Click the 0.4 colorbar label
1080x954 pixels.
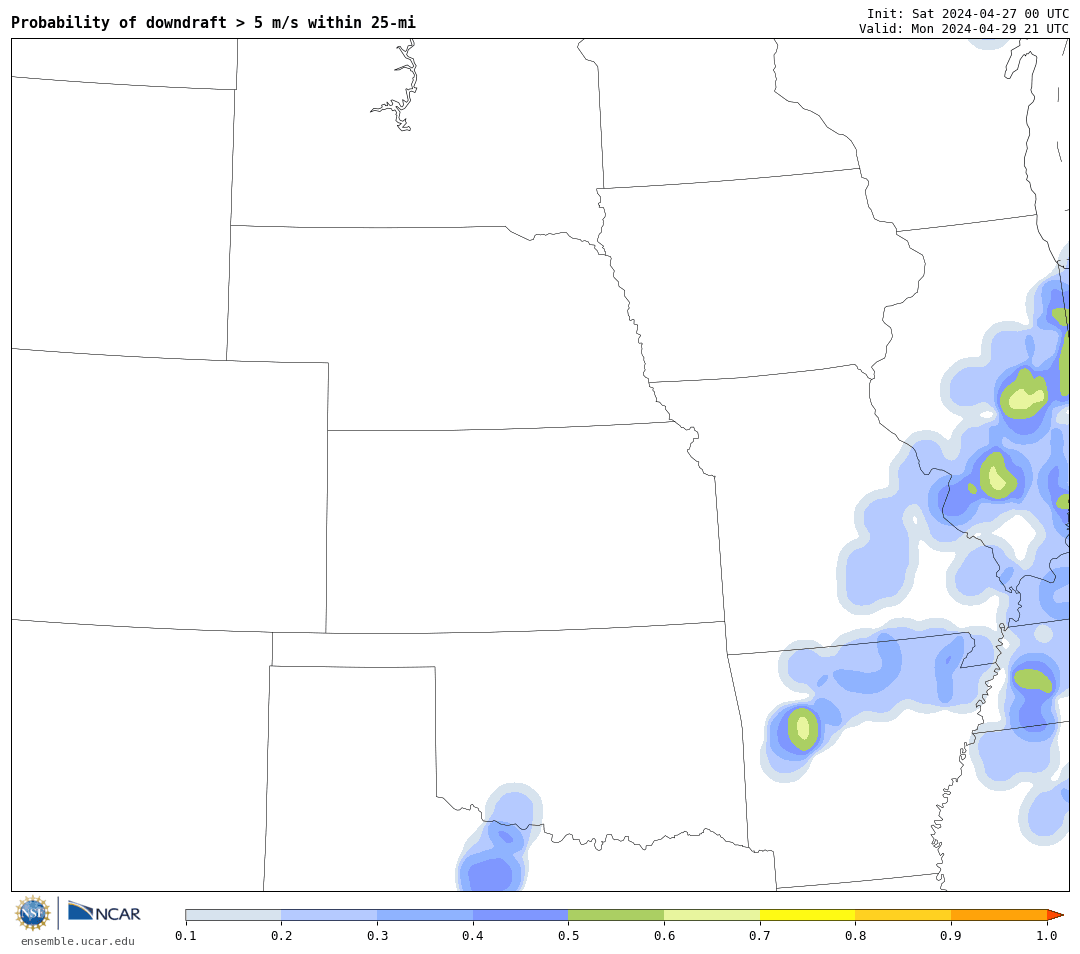472,935
